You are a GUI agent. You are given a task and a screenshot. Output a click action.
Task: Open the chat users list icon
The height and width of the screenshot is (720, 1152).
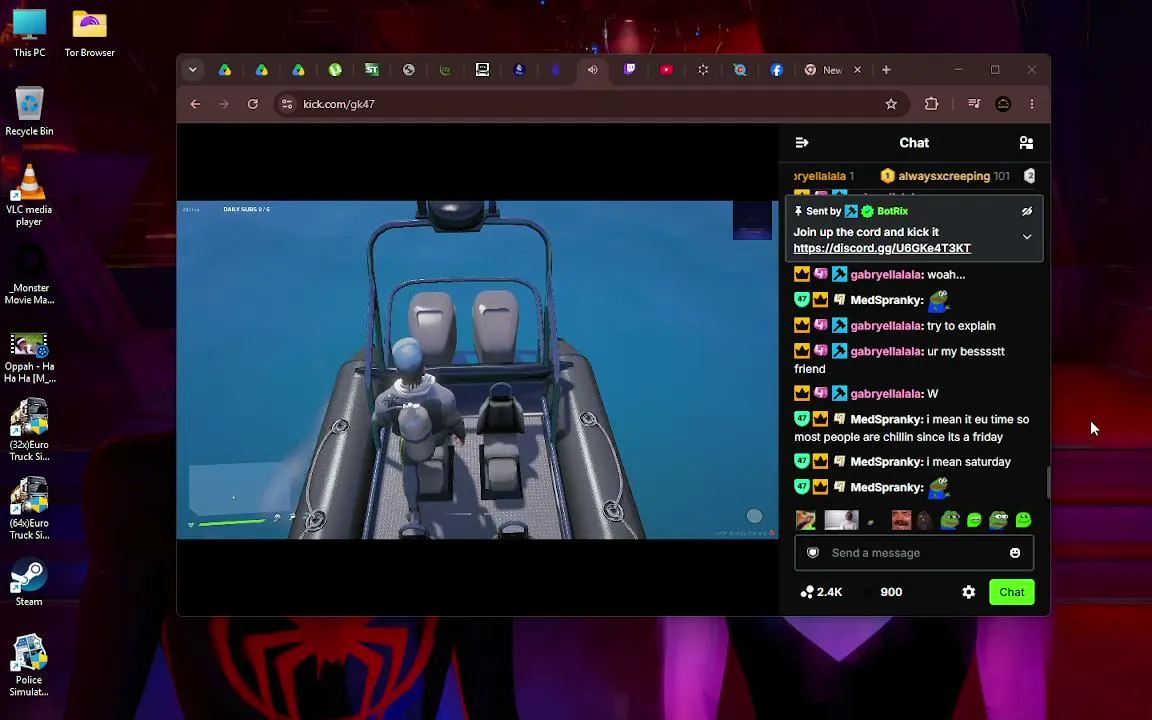click(1026, 143)
